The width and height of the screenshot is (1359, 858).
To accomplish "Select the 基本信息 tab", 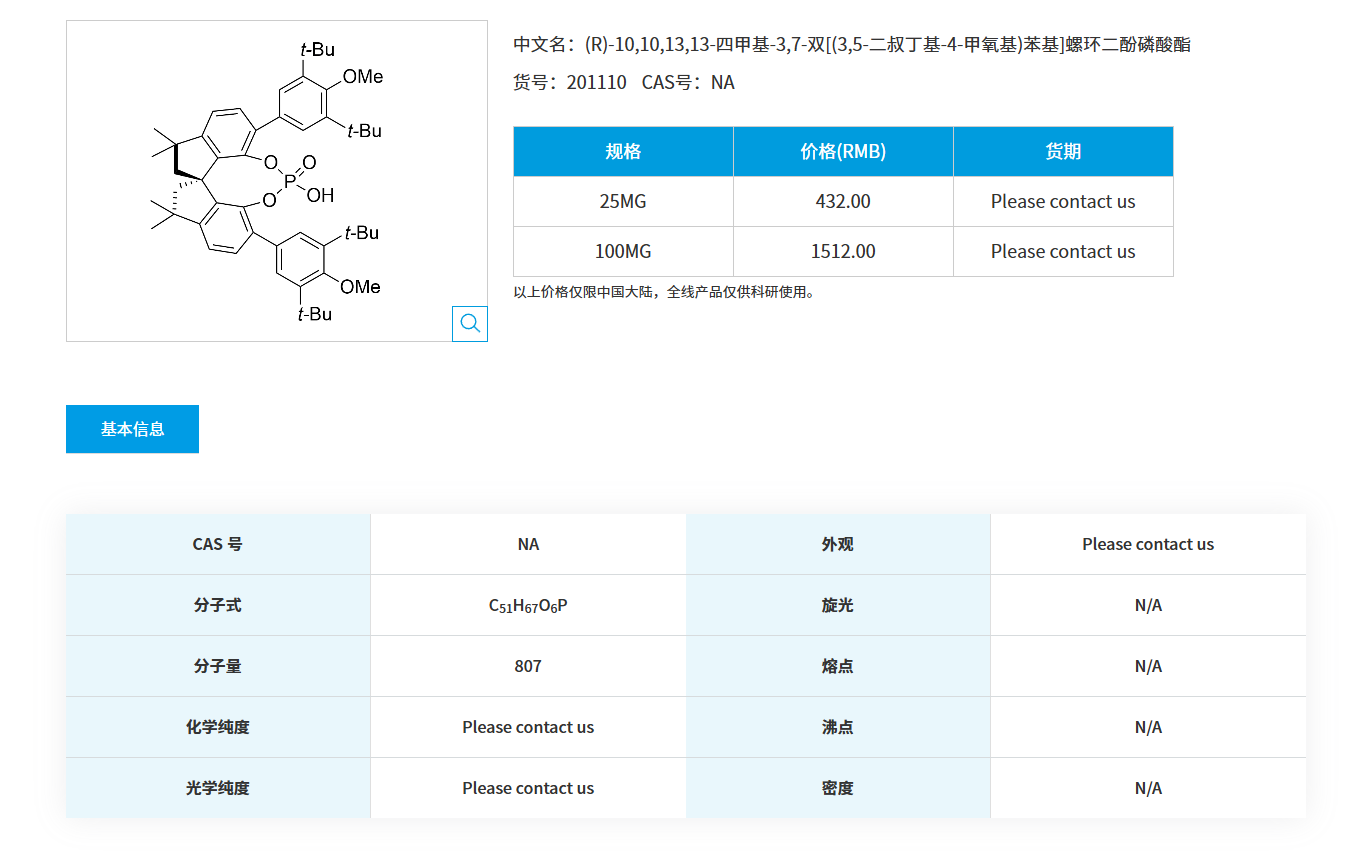I will 132,428.
